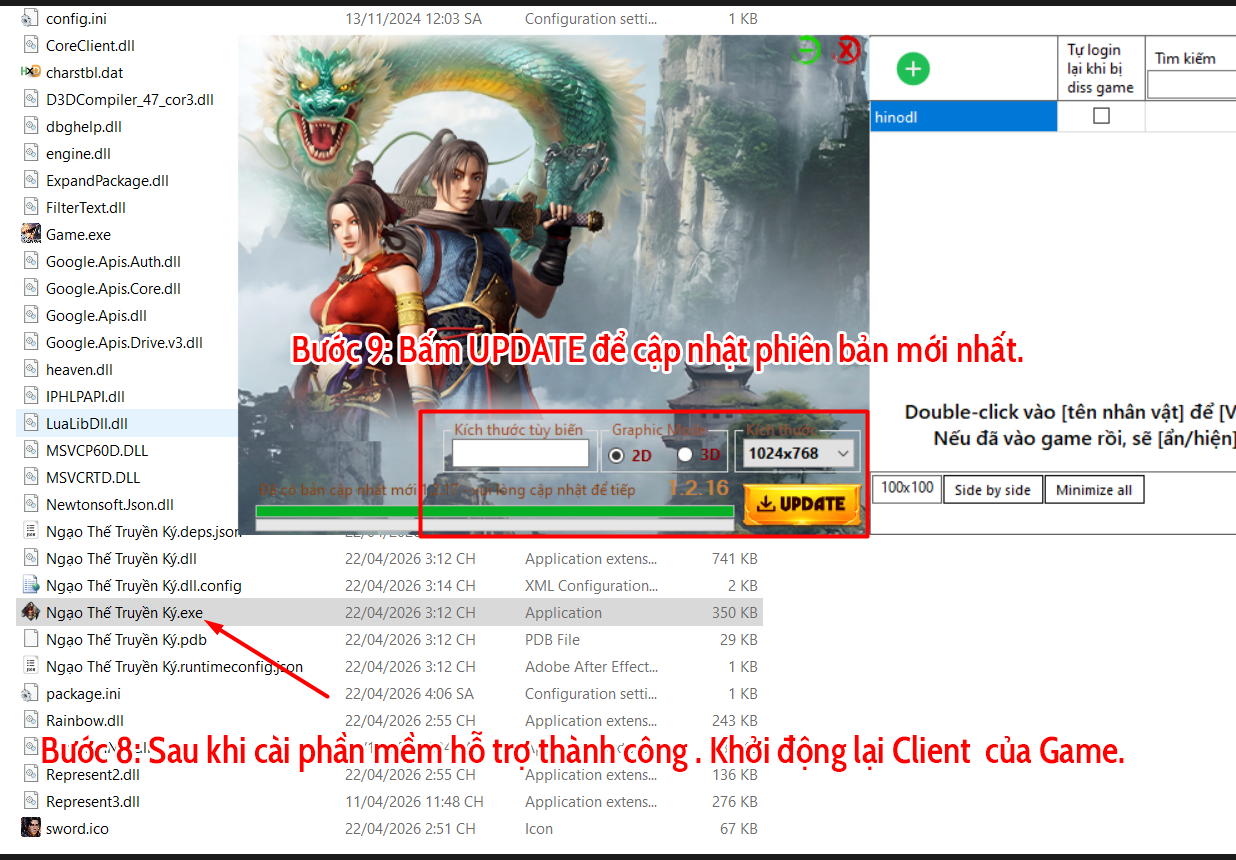Click the custom size input field
The image size is (1236, 860).
coord(521,454)
